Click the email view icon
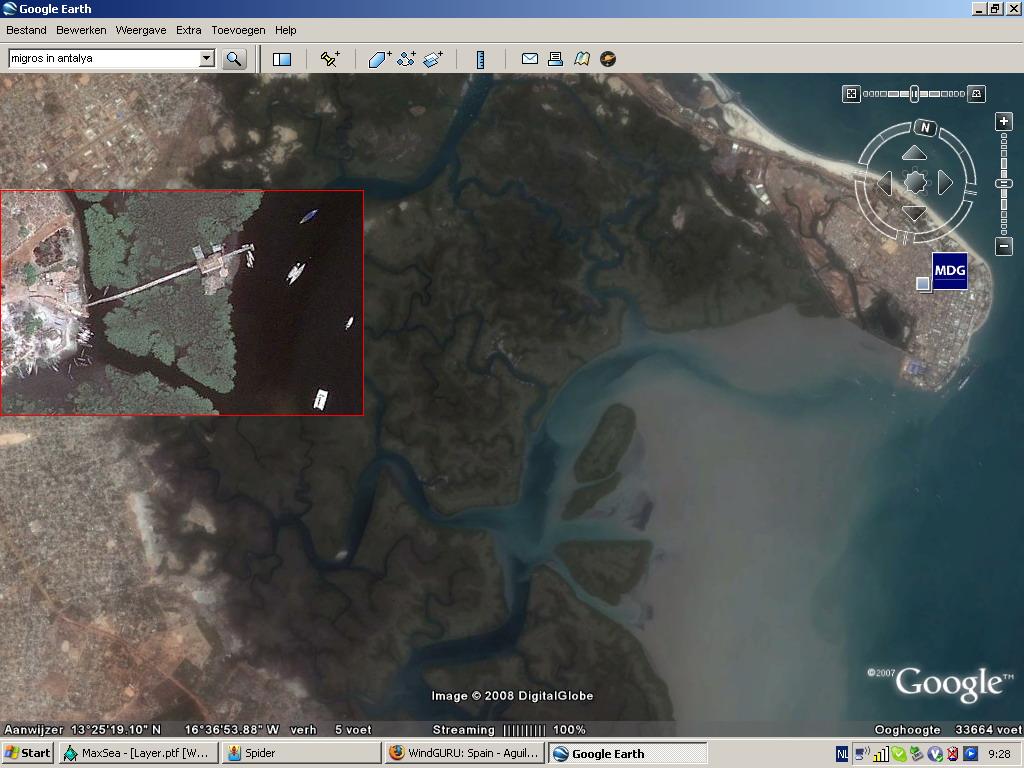This screenshot has height=768, width=1024. tap(530, 59)
